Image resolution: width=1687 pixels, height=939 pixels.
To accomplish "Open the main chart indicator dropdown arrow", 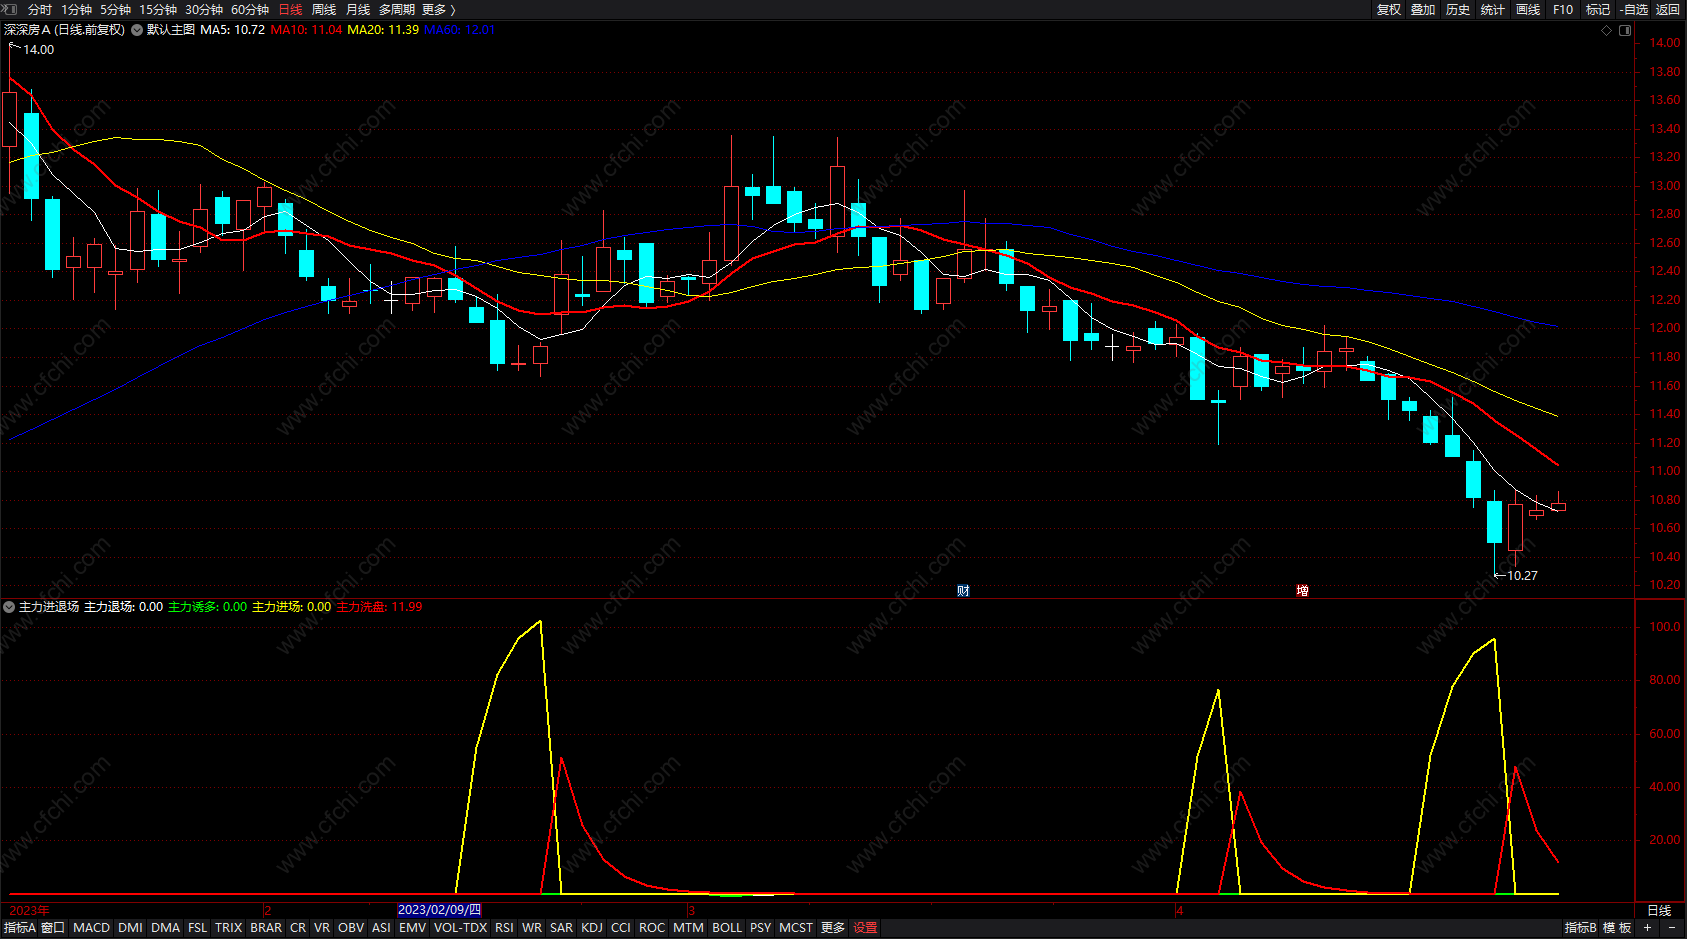I will tap(137, 30).
